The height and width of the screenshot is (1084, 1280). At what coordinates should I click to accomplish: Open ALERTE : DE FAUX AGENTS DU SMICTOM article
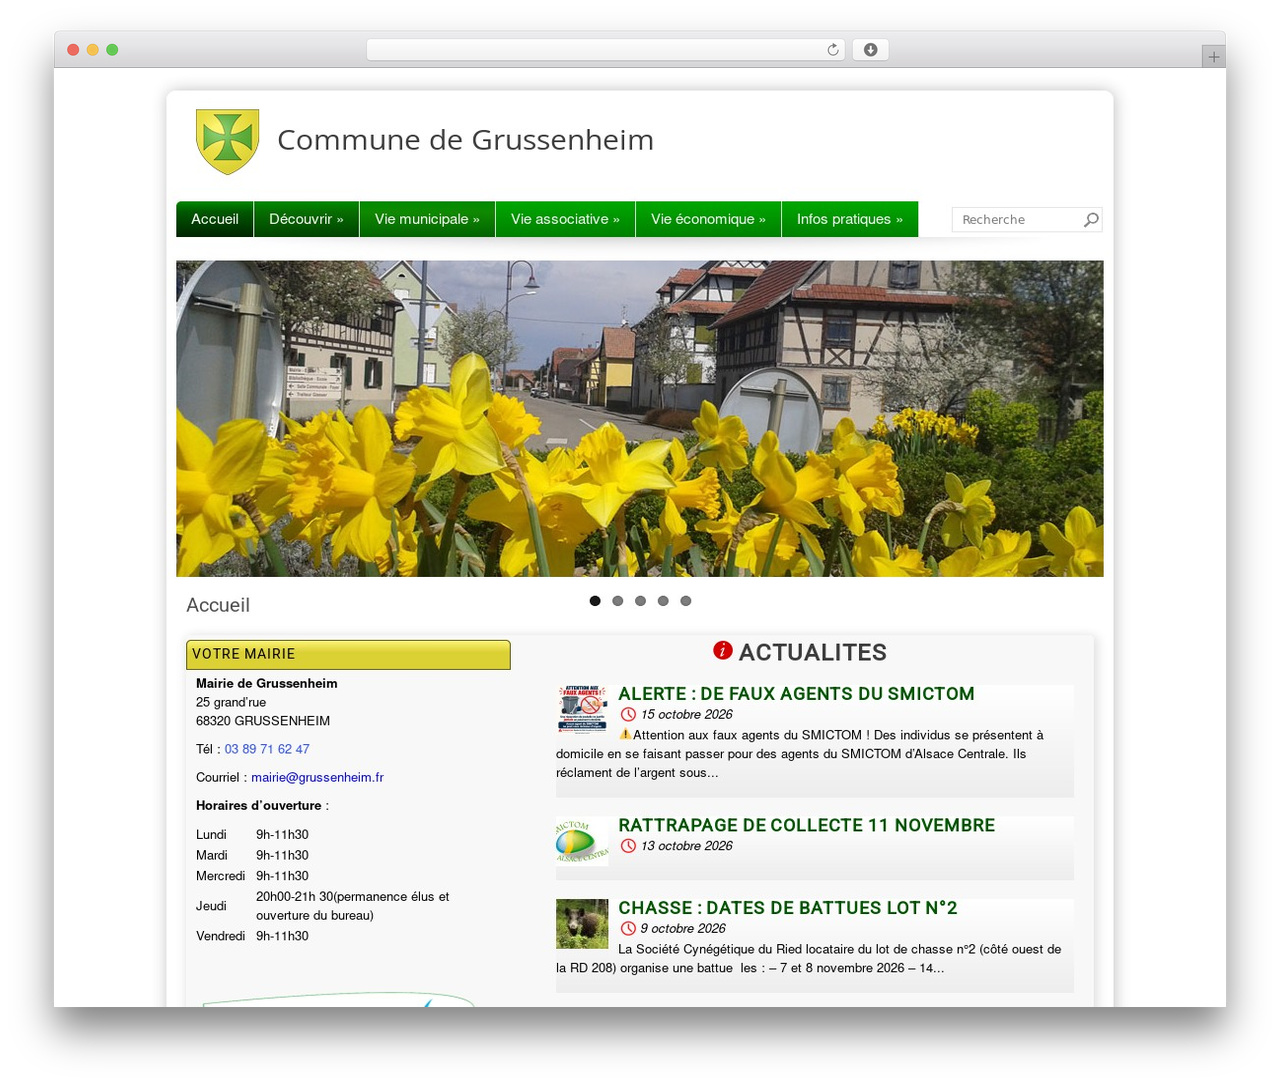pos(796,694)
